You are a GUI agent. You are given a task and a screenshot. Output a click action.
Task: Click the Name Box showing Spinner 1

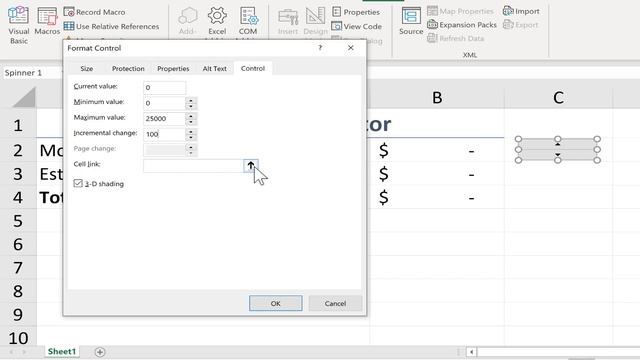coord(33,73)
